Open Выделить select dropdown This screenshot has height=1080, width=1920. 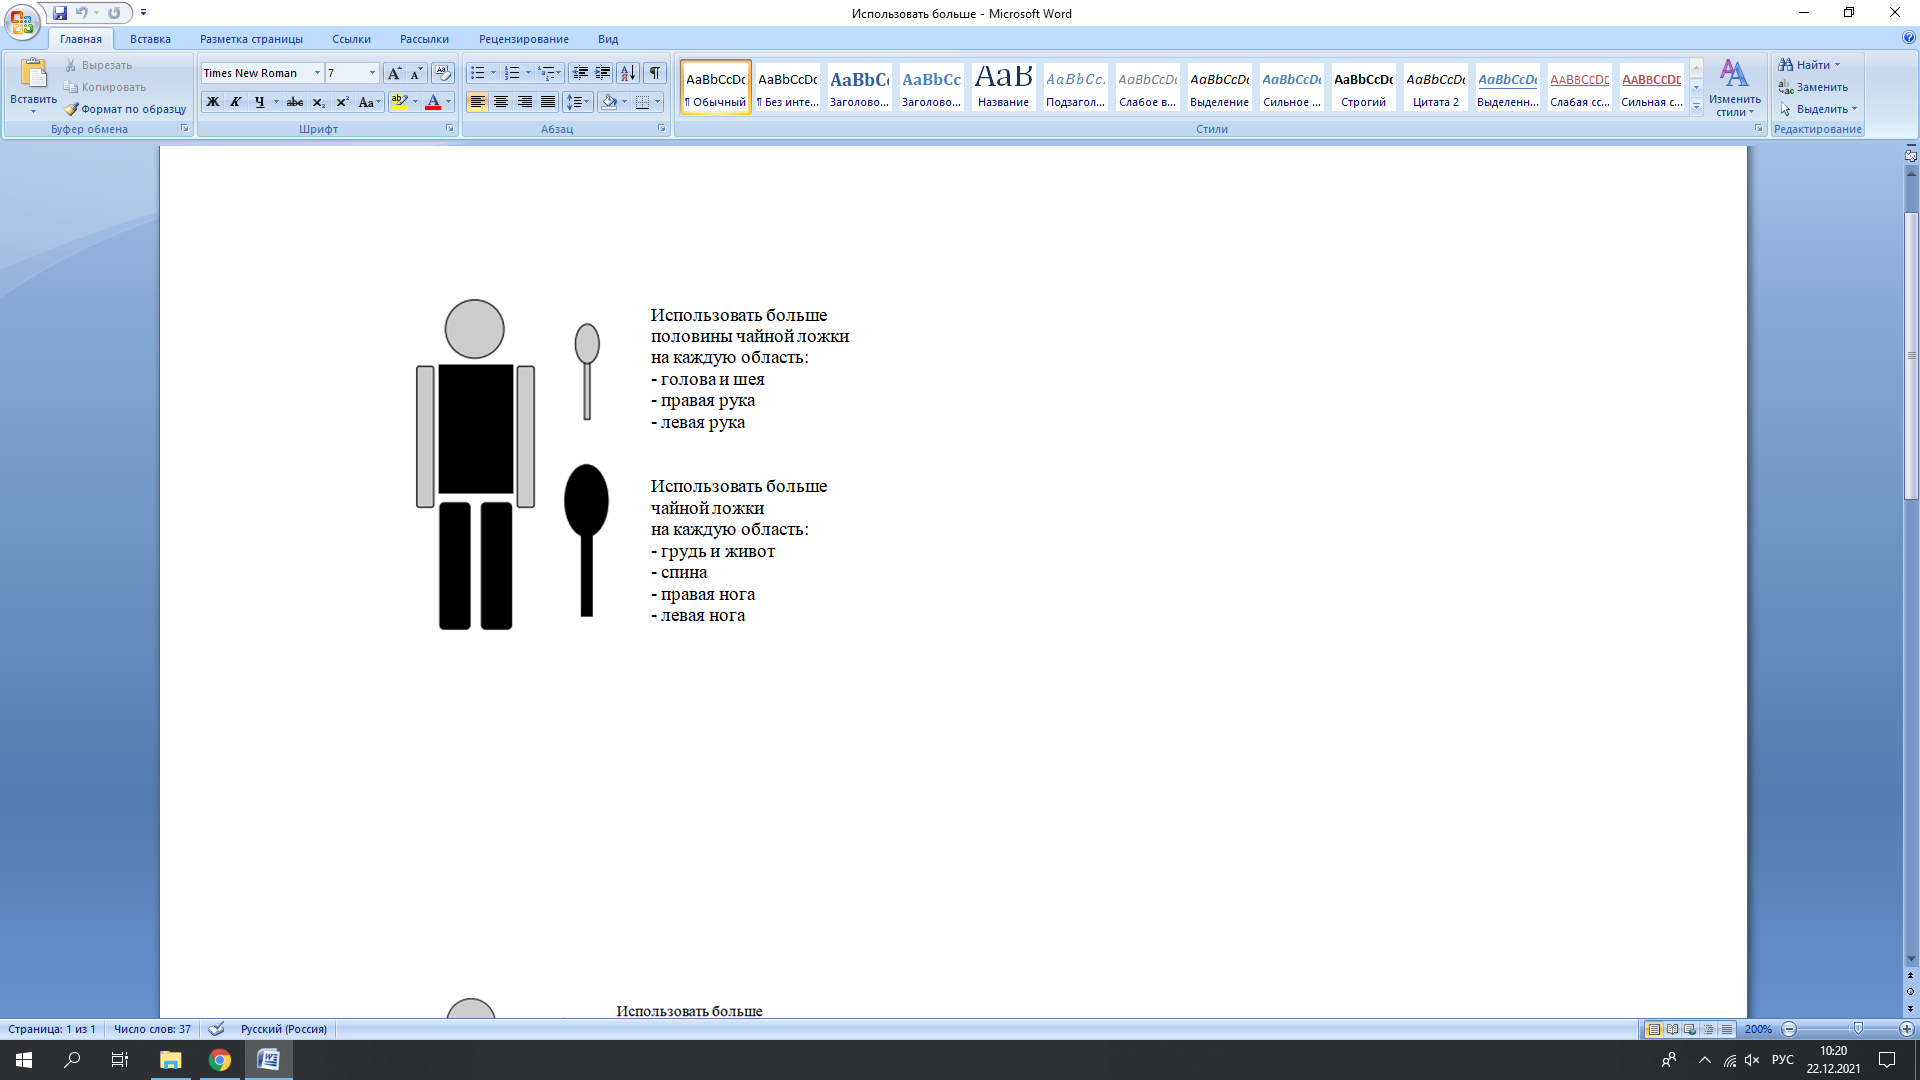point(1818,109)
